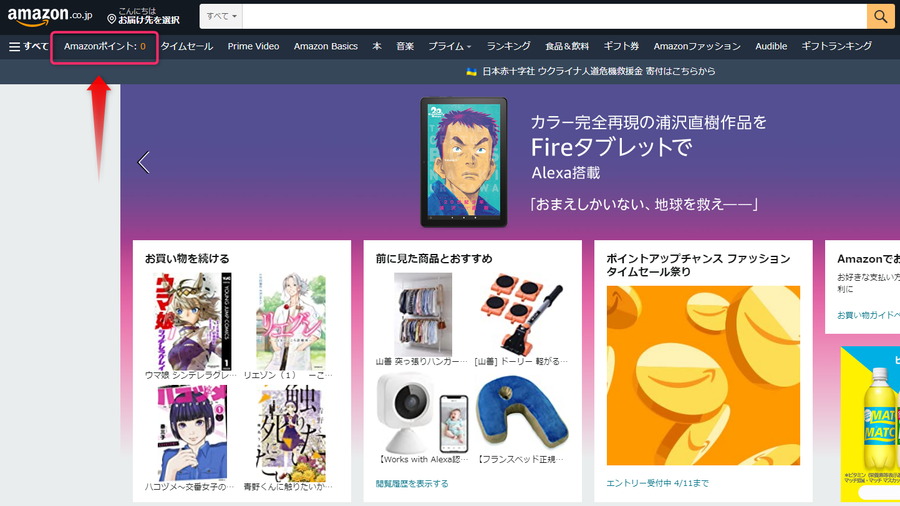Click Fireタブレットで banner headline
The width and height of the screenshot is (900, 506).
pos(611,147)
